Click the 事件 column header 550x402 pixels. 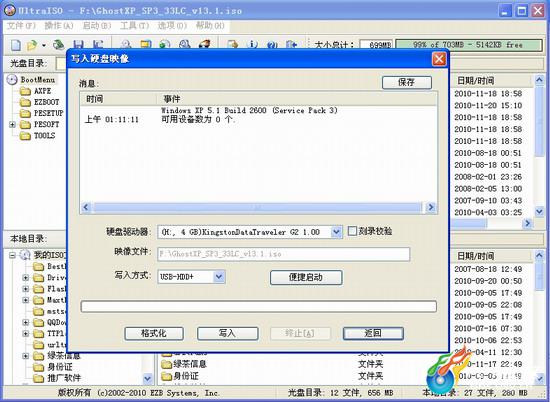pyautogui.click(x=297, y=99)
